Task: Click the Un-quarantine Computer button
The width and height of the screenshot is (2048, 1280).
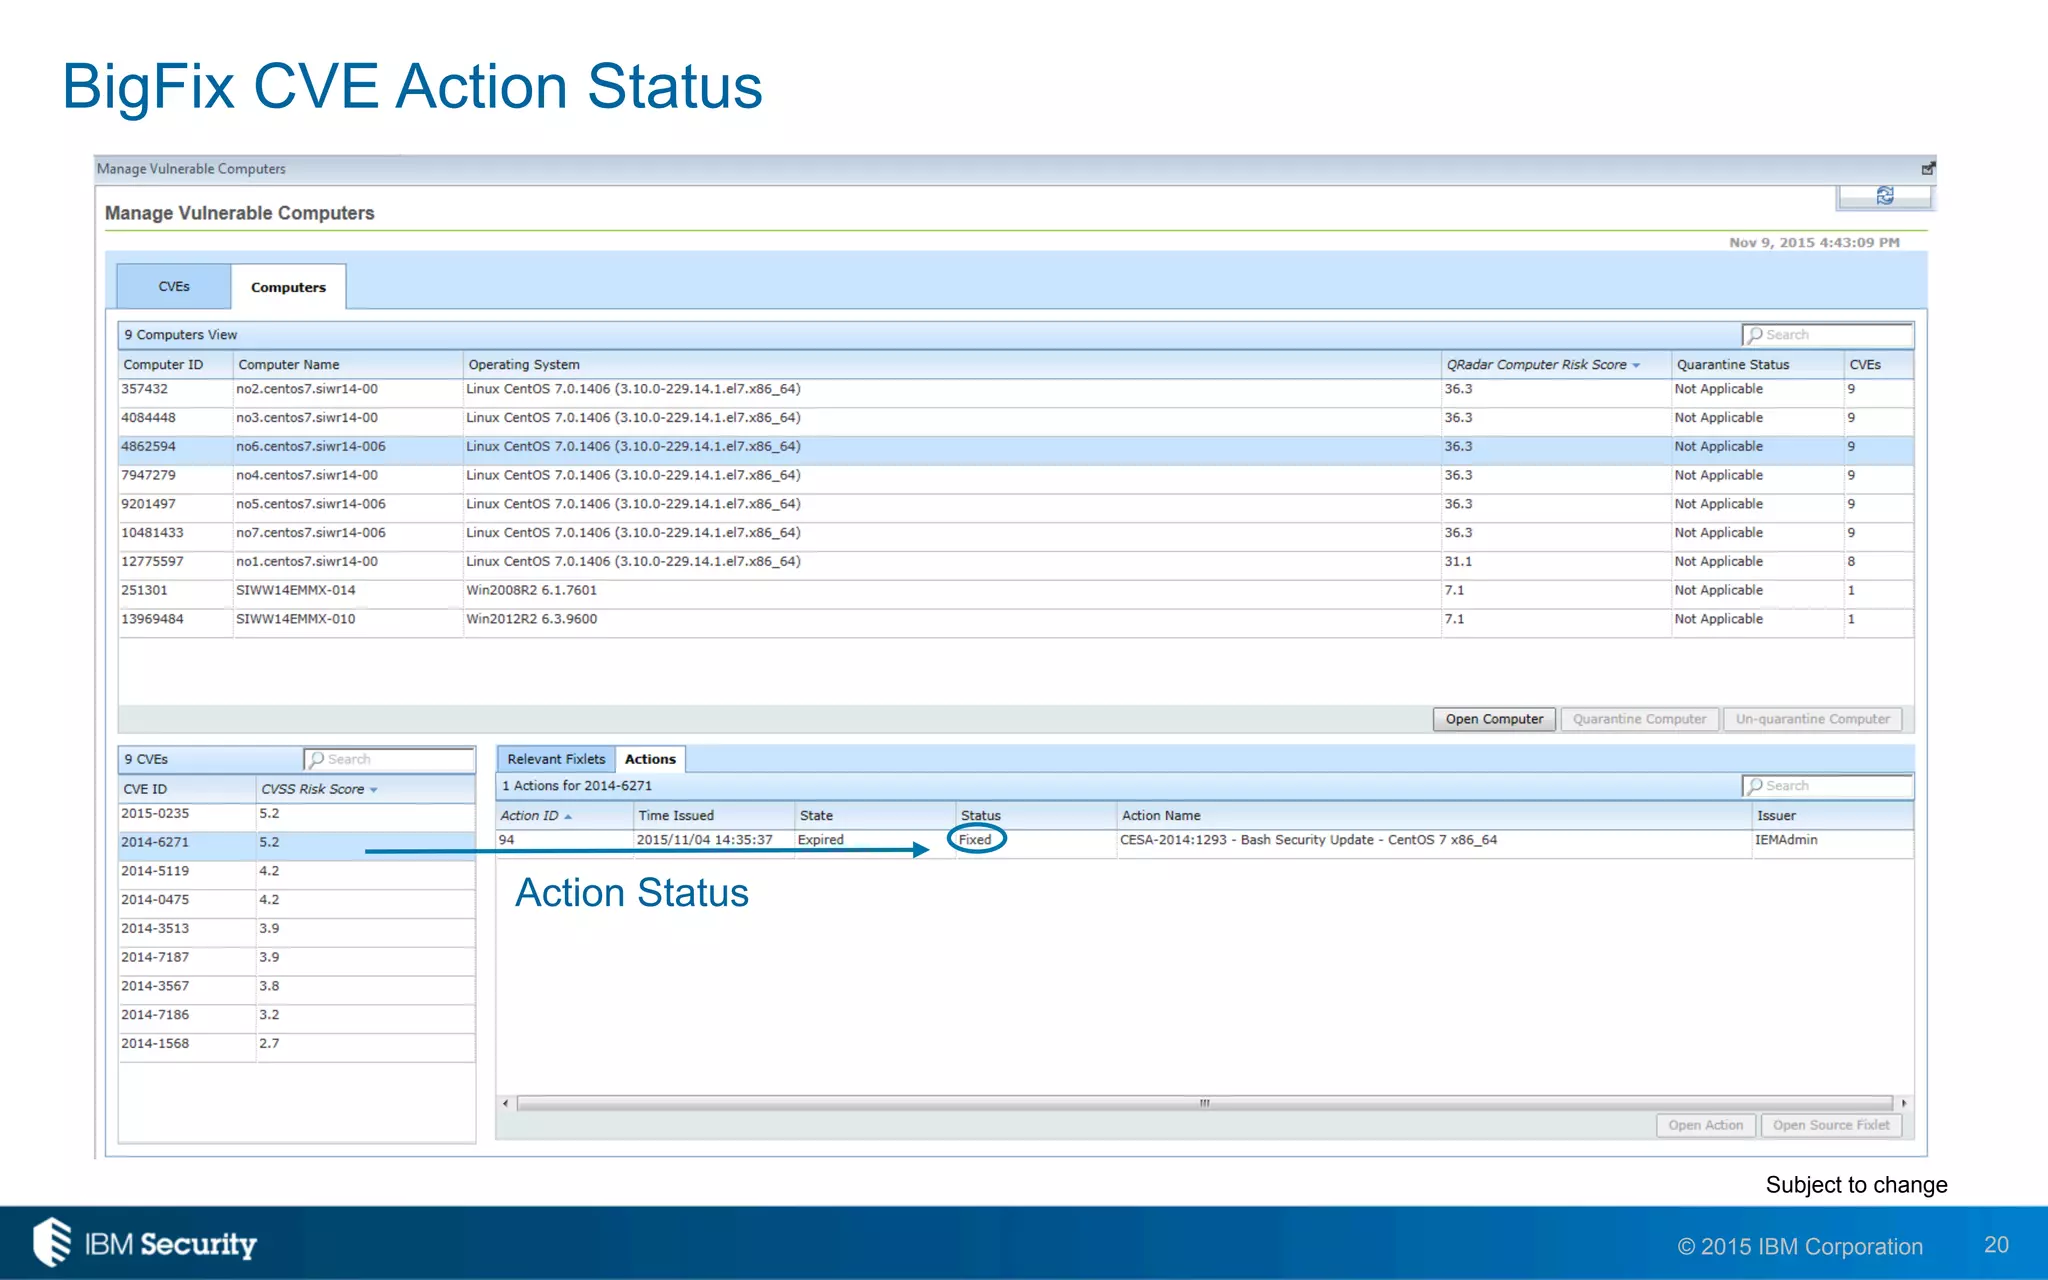Action: click(x=1812, y=719)
